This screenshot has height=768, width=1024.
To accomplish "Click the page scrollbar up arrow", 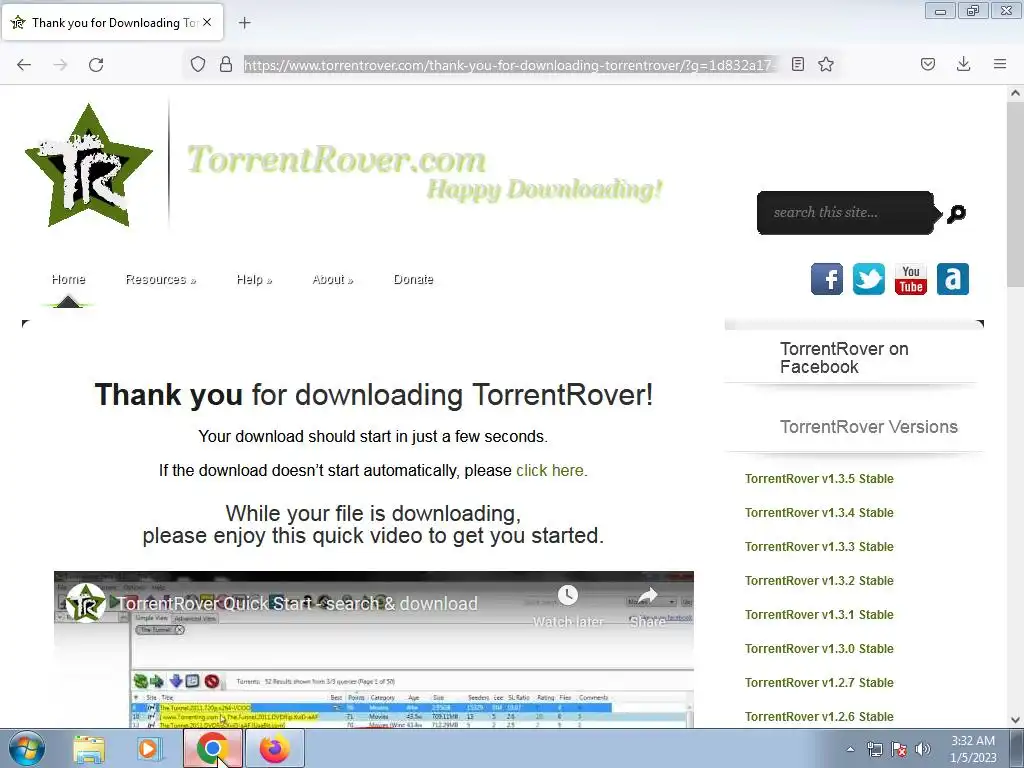I will 1016,93.
